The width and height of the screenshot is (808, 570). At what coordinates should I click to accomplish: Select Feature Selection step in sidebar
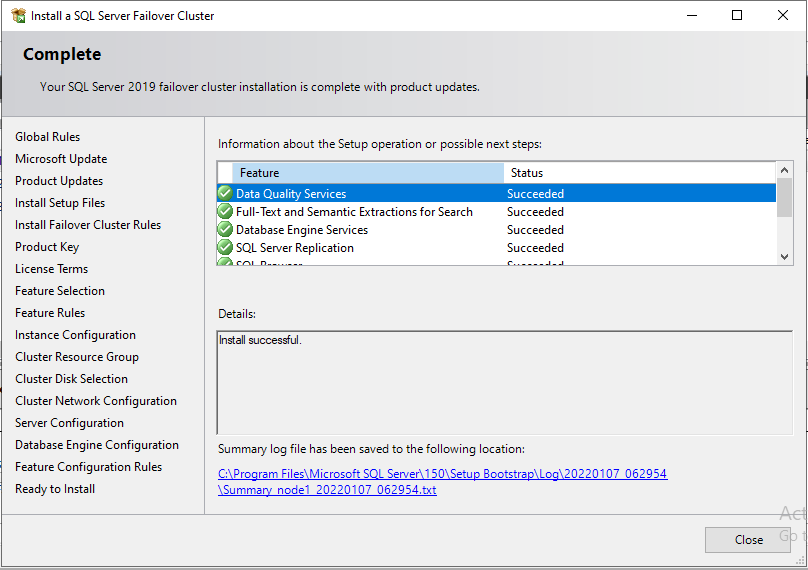tap(60, 291)
